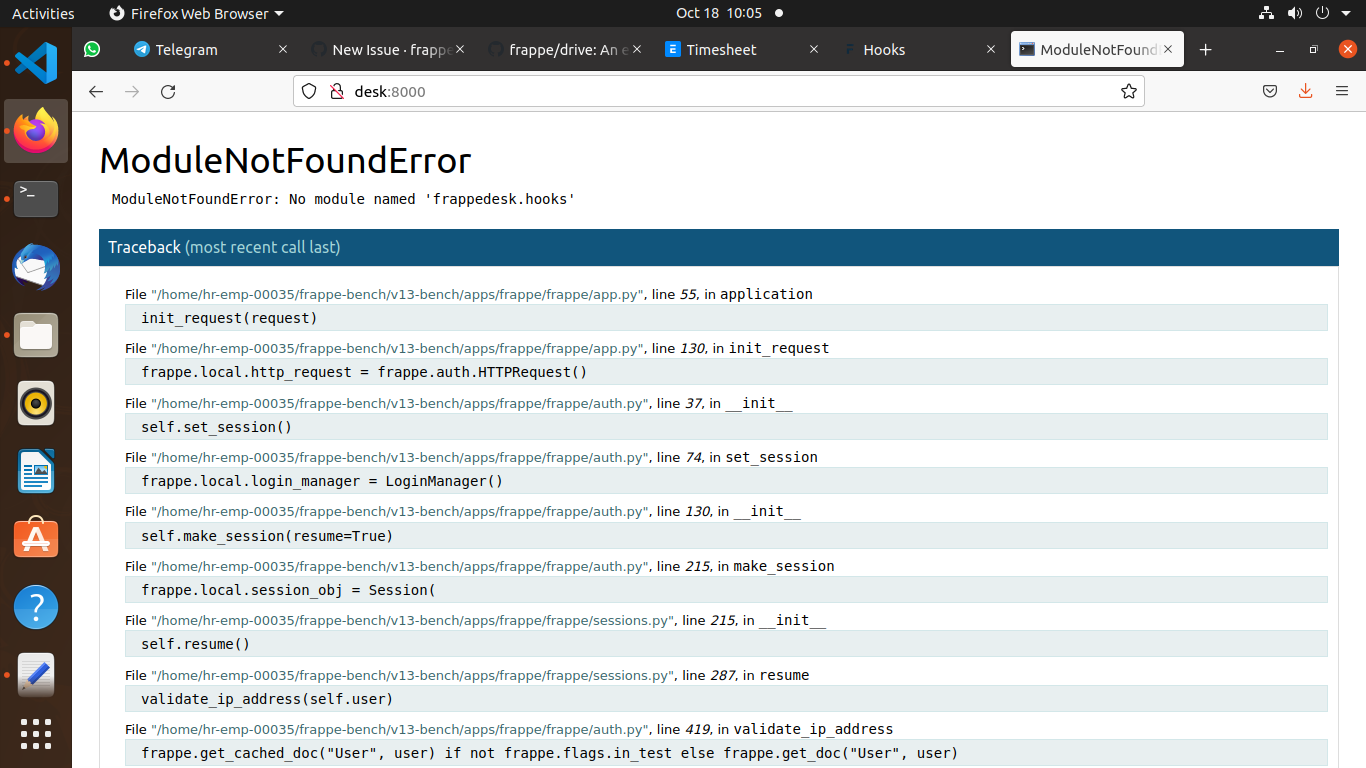
Task: Launch Visual Studio Code from the dock
Action: point(35,62)
